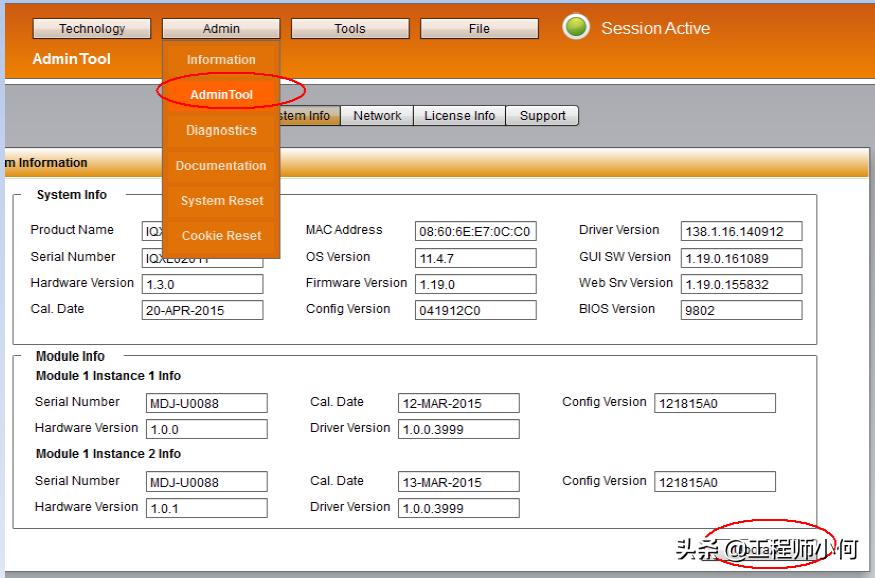The width and height of the screenshot is (875, 578).
Task: Click Firmware Version field 1.19.0
Action: [x=475, y=285]
